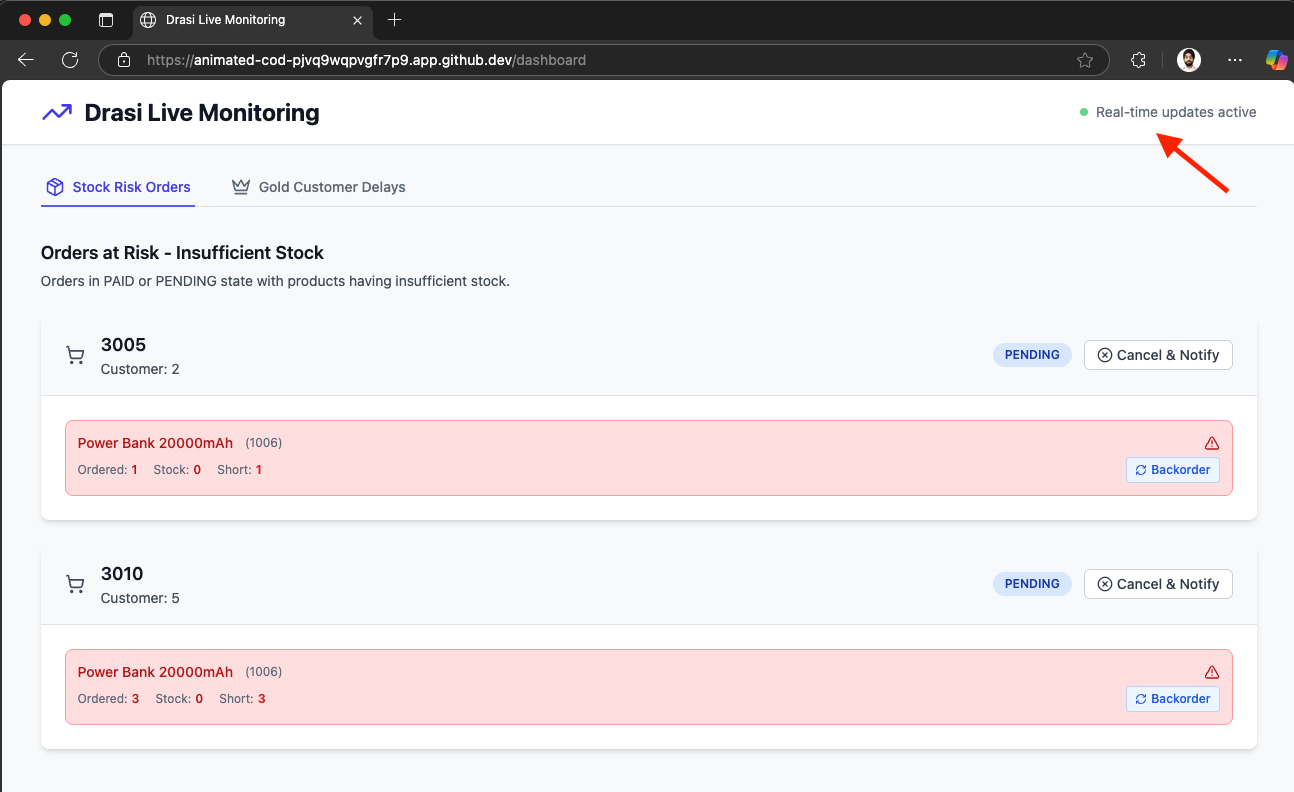
Task: Click the browser extensions puzzle icon
Action: tap(1138, 59)
